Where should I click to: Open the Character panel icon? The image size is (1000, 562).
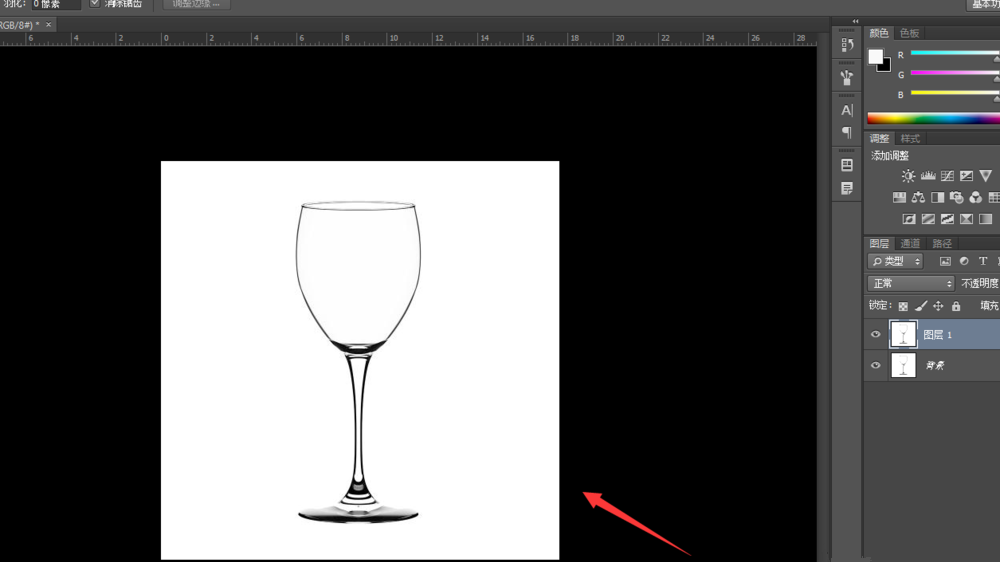click(x=847, y=110)
